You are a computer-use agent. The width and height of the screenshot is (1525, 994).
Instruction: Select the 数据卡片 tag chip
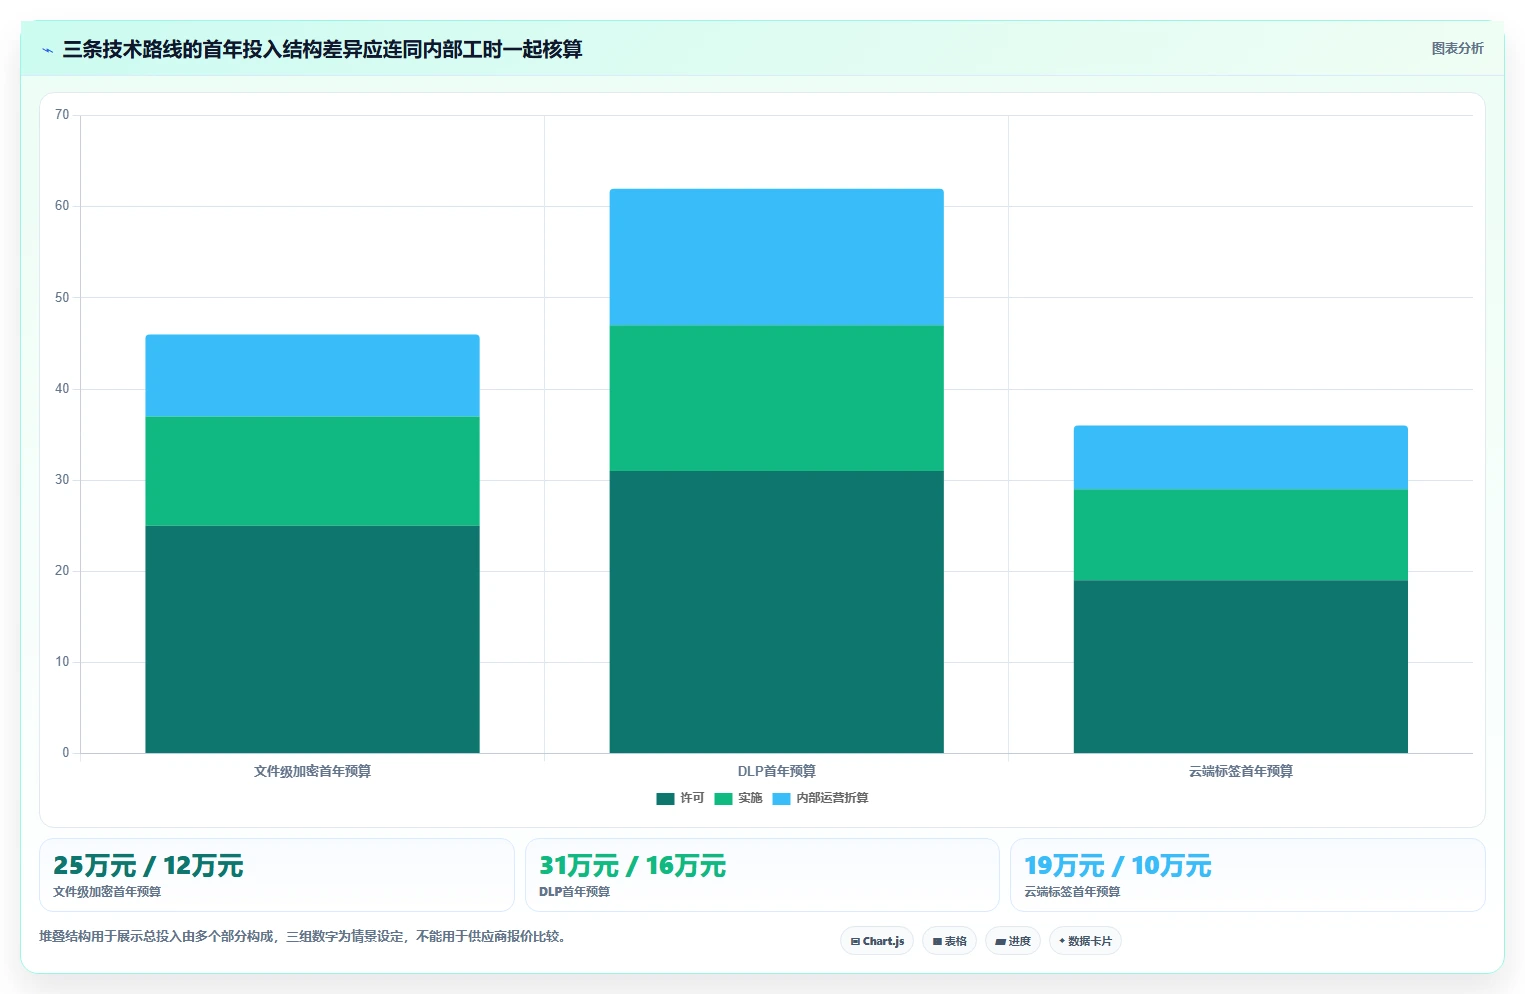pos(1085,941)
